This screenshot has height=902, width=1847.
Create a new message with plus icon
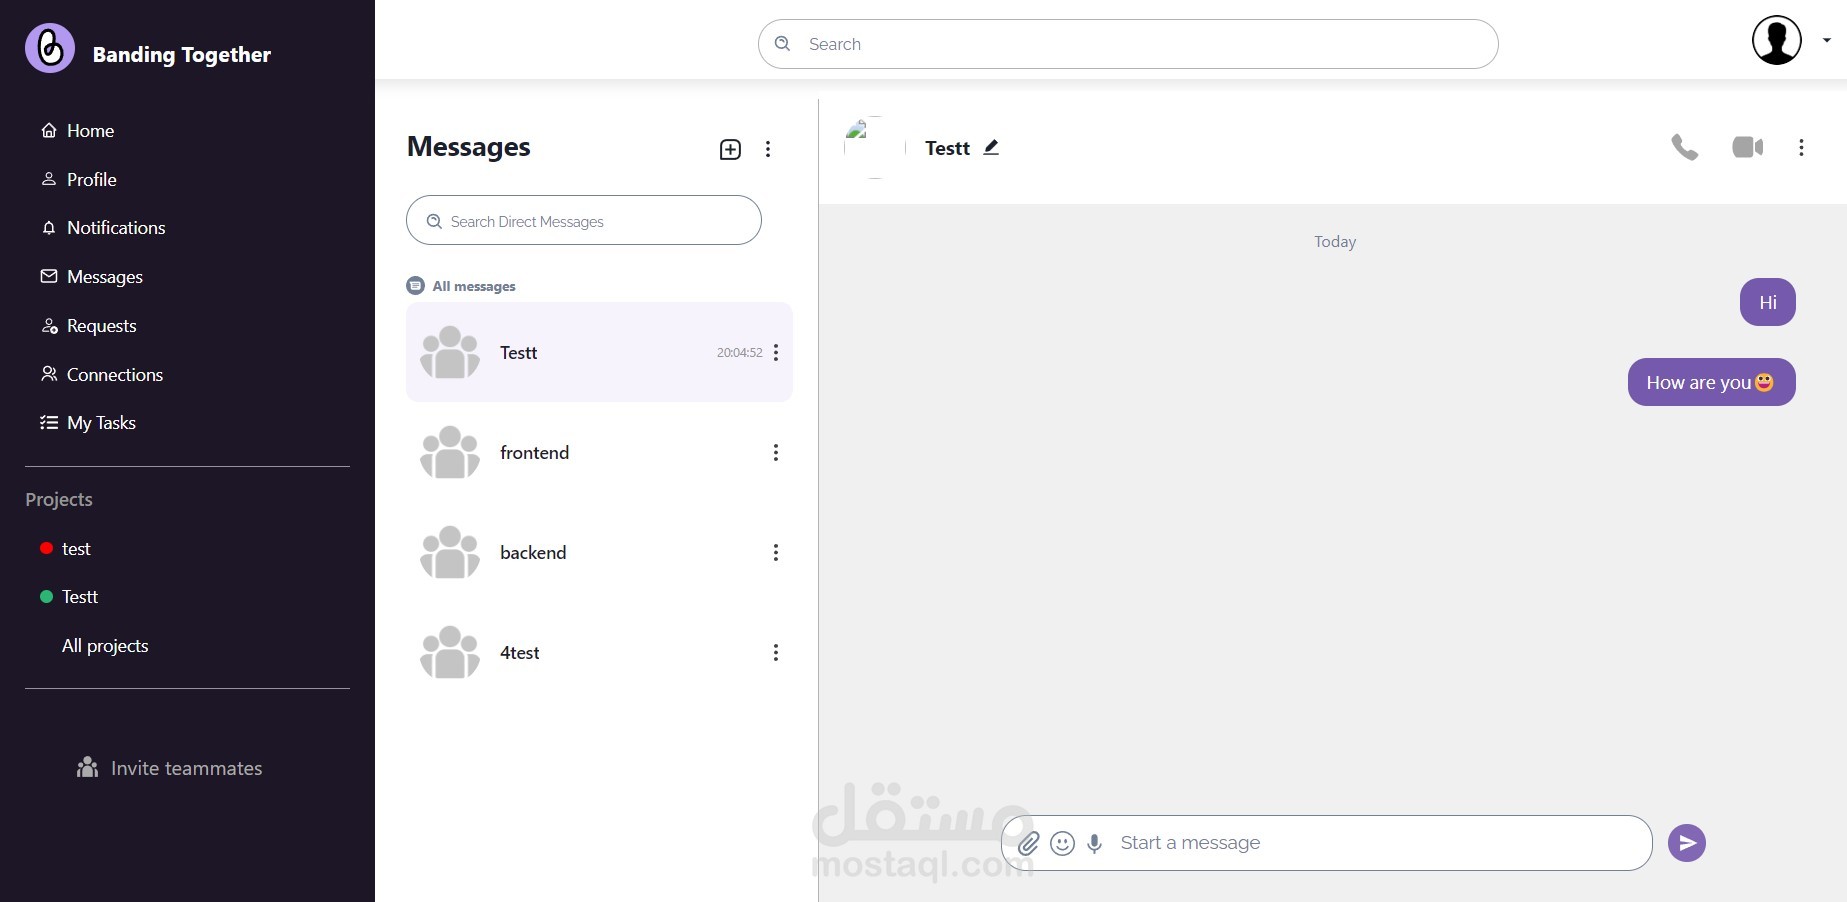(x=730, y=150)
